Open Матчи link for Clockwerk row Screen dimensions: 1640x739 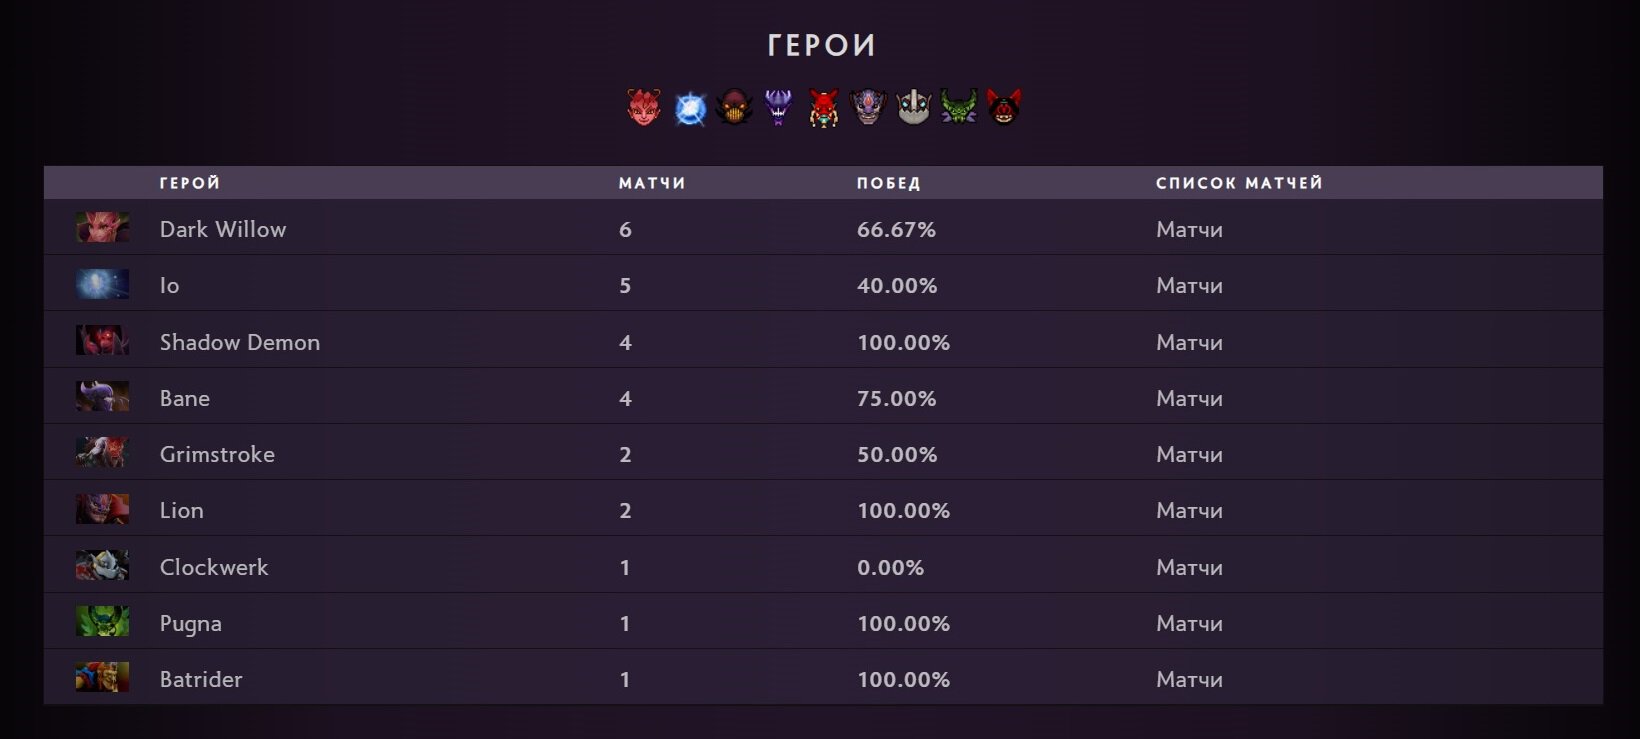point(1189,567)
